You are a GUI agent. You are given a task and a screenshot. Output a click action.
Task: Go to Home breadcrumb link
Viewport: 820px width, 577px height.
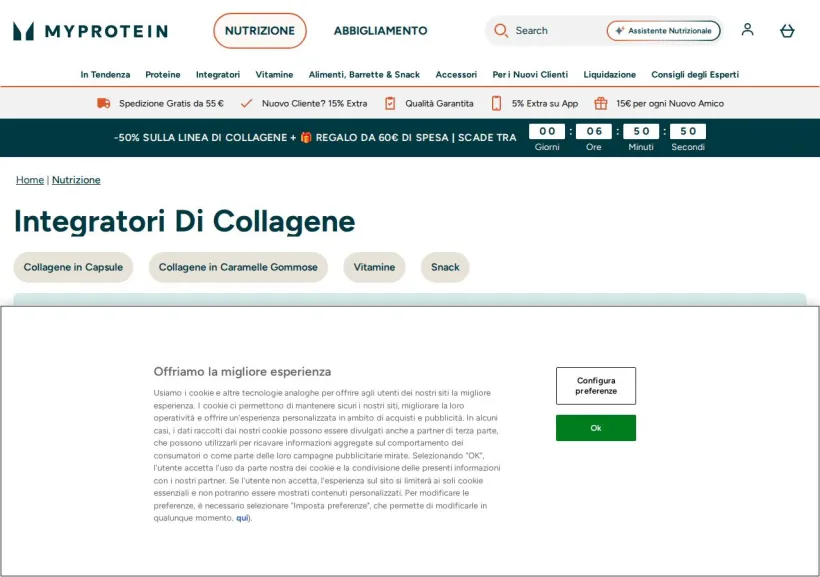click(x=30, y=180)
